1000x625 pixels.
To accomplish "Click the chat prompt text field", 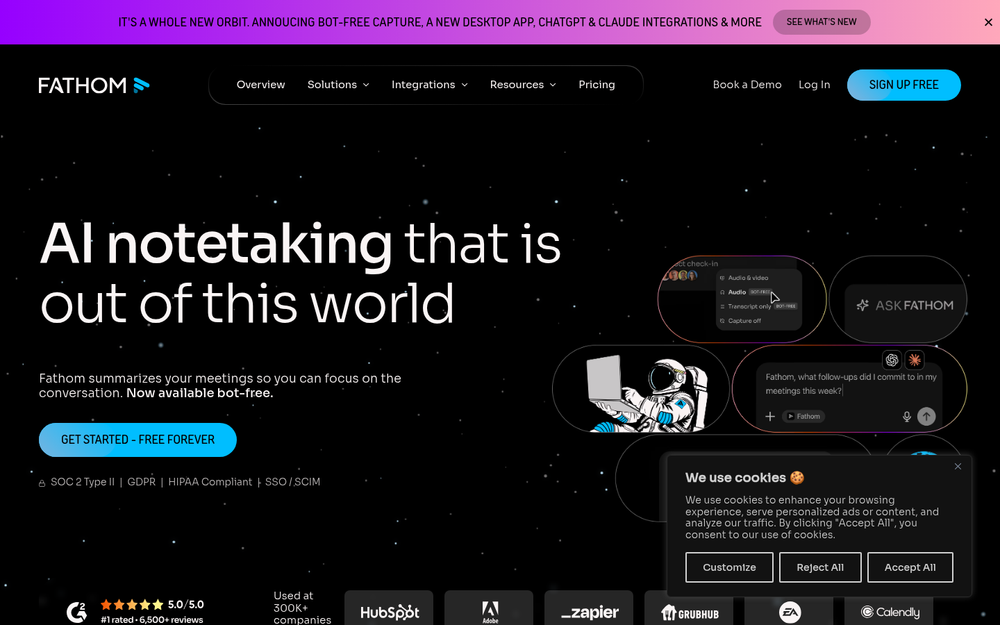I will tap(850, 383).
